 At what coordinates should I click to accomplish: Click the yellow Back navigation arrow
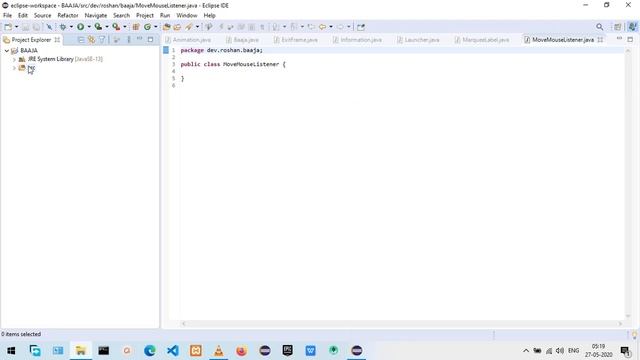tap(322, 27)
